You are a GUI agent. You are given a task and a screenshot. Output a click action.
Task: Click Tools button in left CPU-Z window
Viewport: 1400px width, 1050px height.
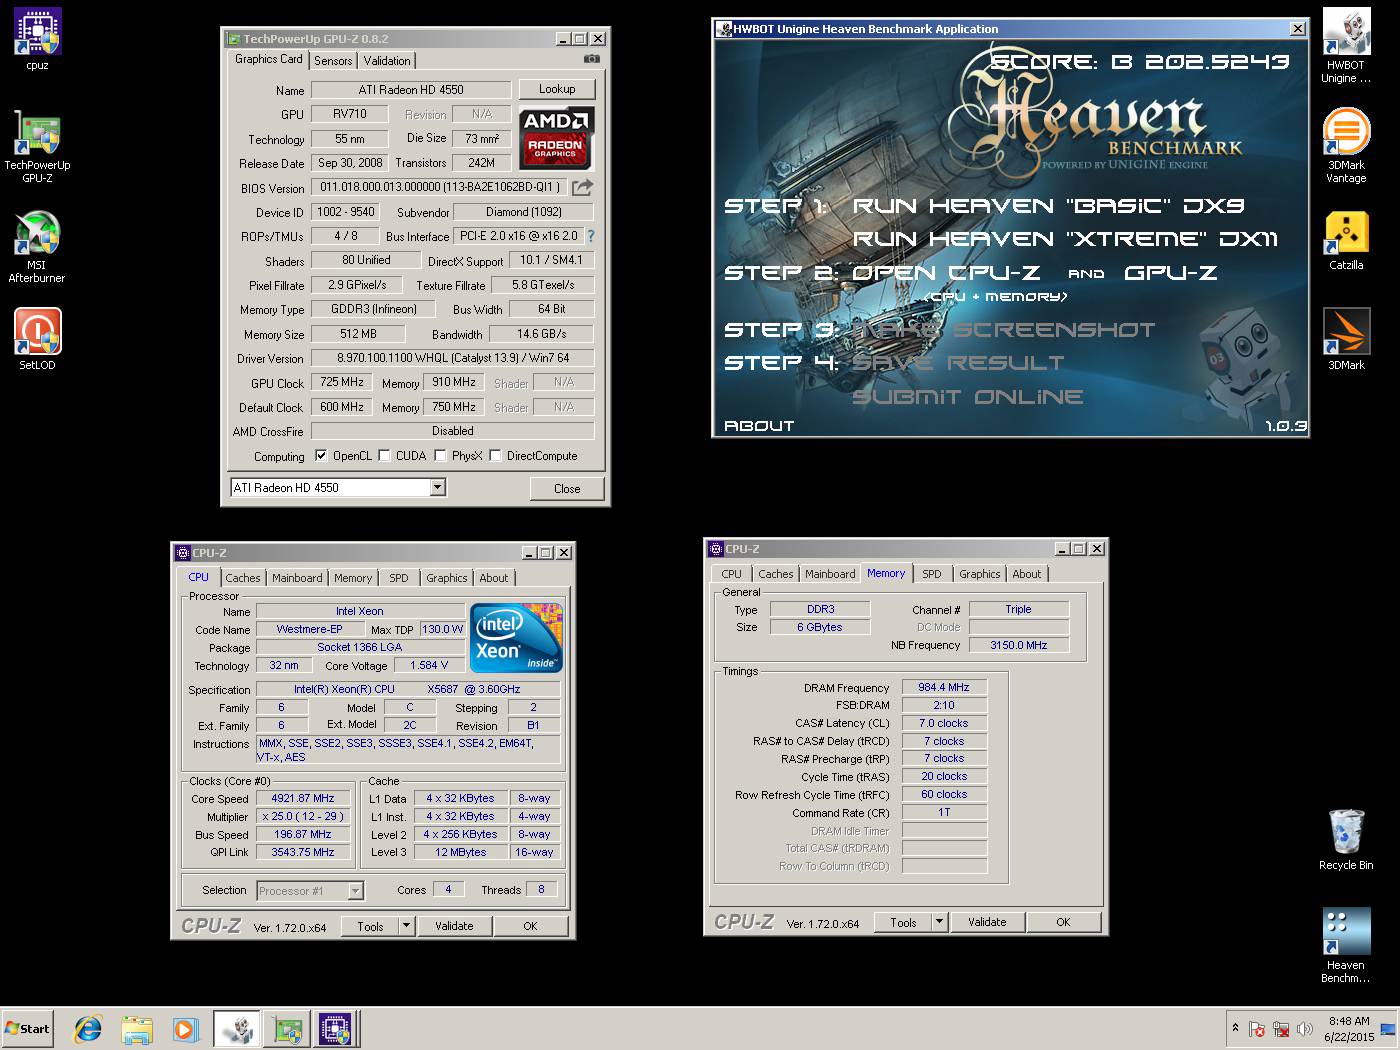click(x=370, y=926)
